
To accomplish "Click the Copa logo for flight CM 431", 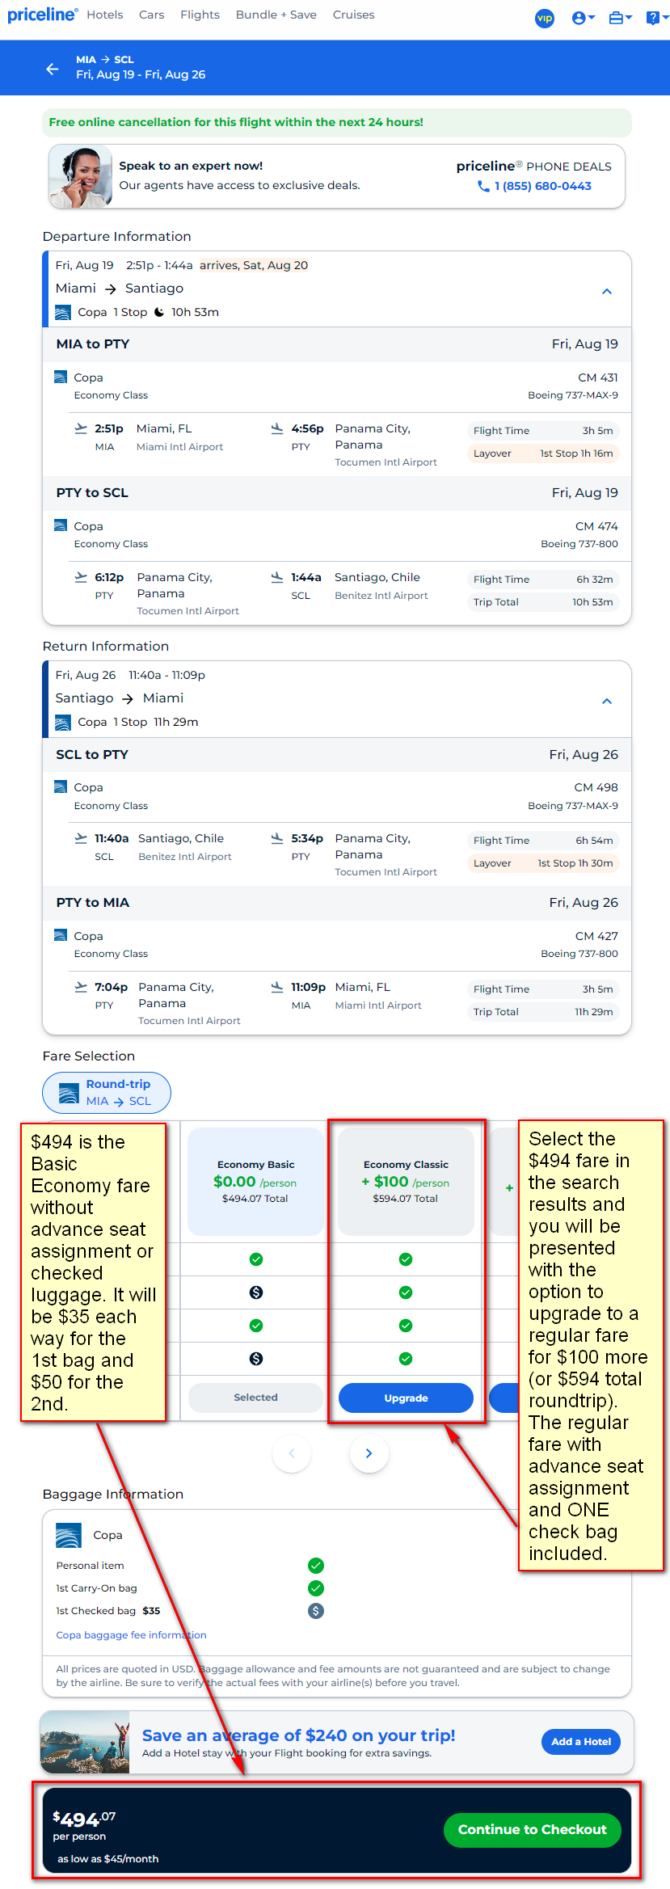I will [61, 377].
